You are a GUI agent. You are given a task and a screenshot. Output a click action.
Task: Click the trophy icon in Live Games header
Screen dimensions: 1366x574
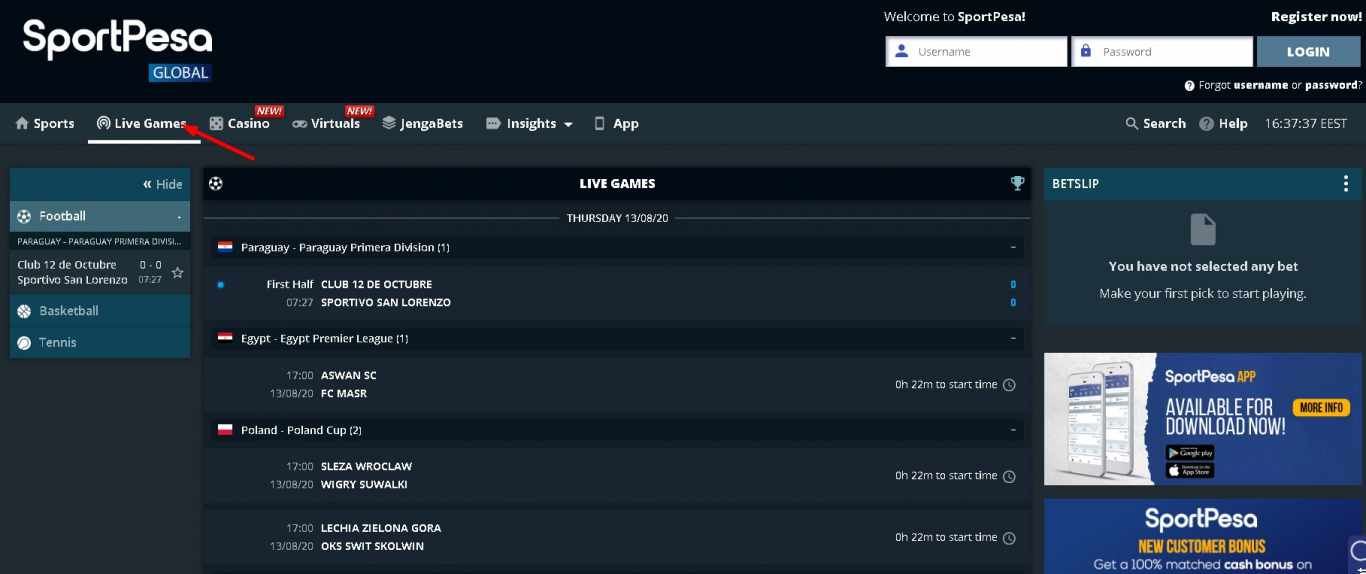[1017, 183]
